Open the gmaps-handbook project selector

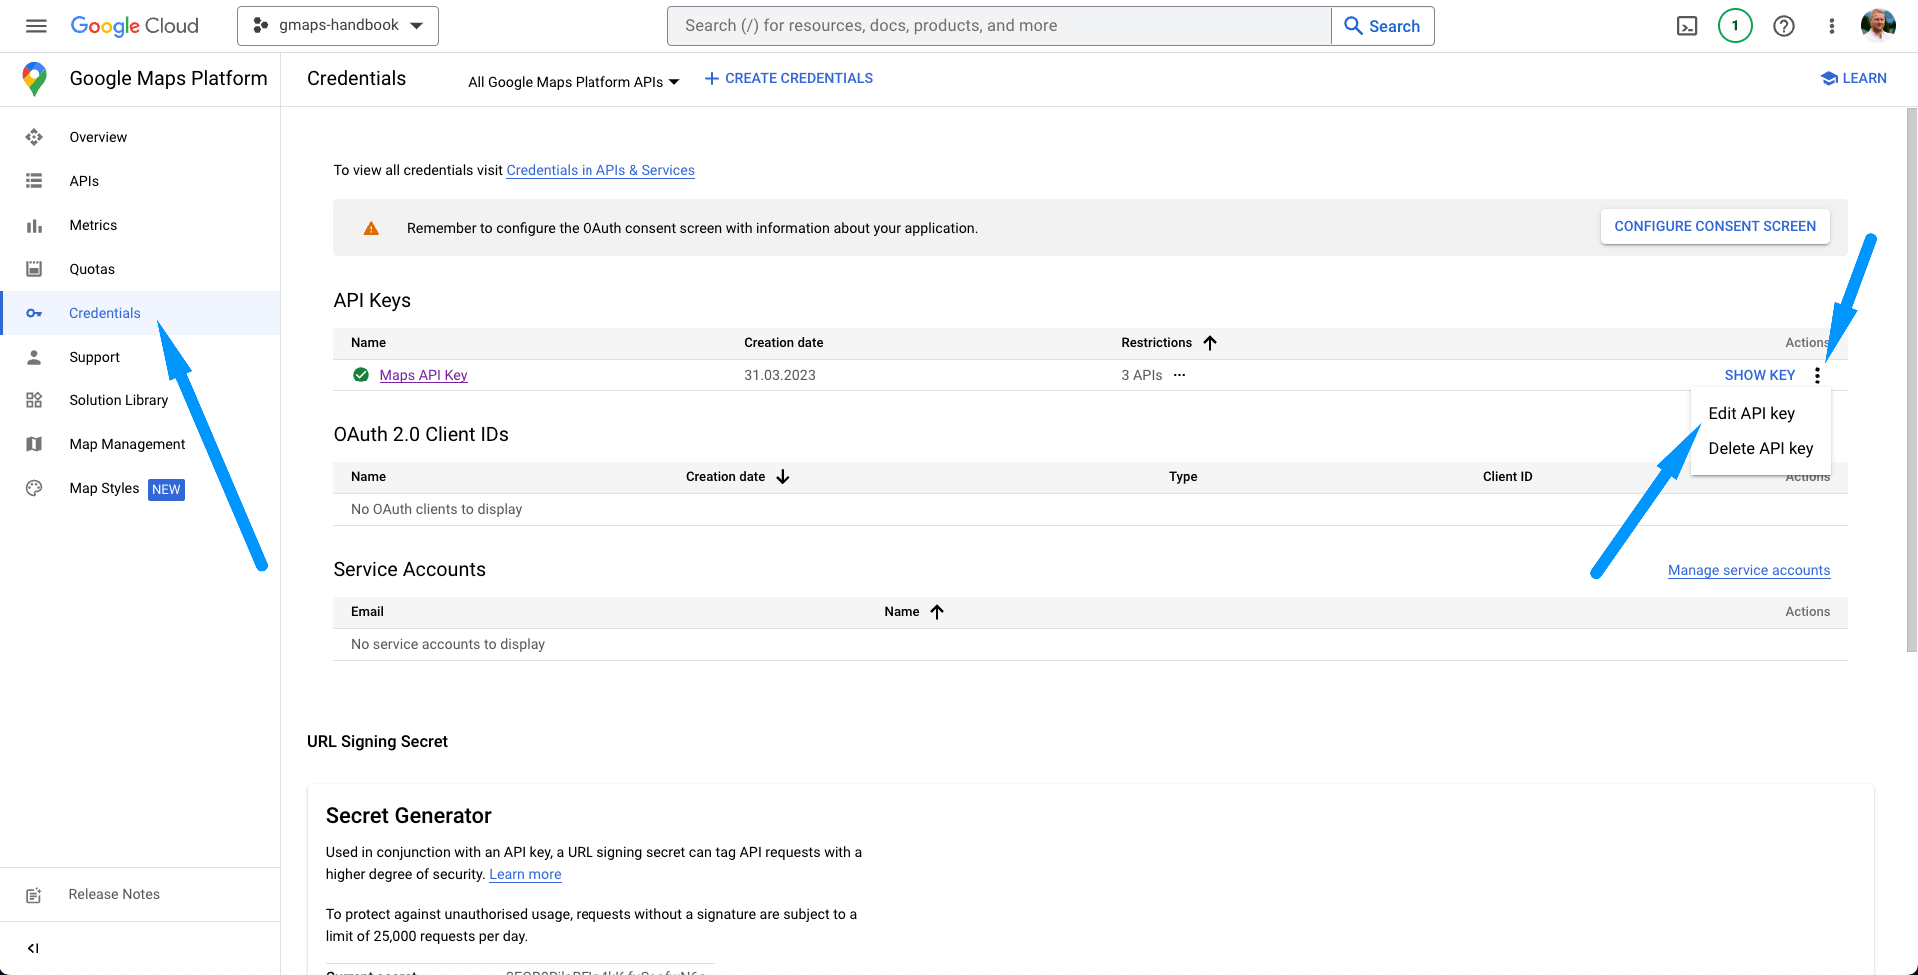coord(338,26)
